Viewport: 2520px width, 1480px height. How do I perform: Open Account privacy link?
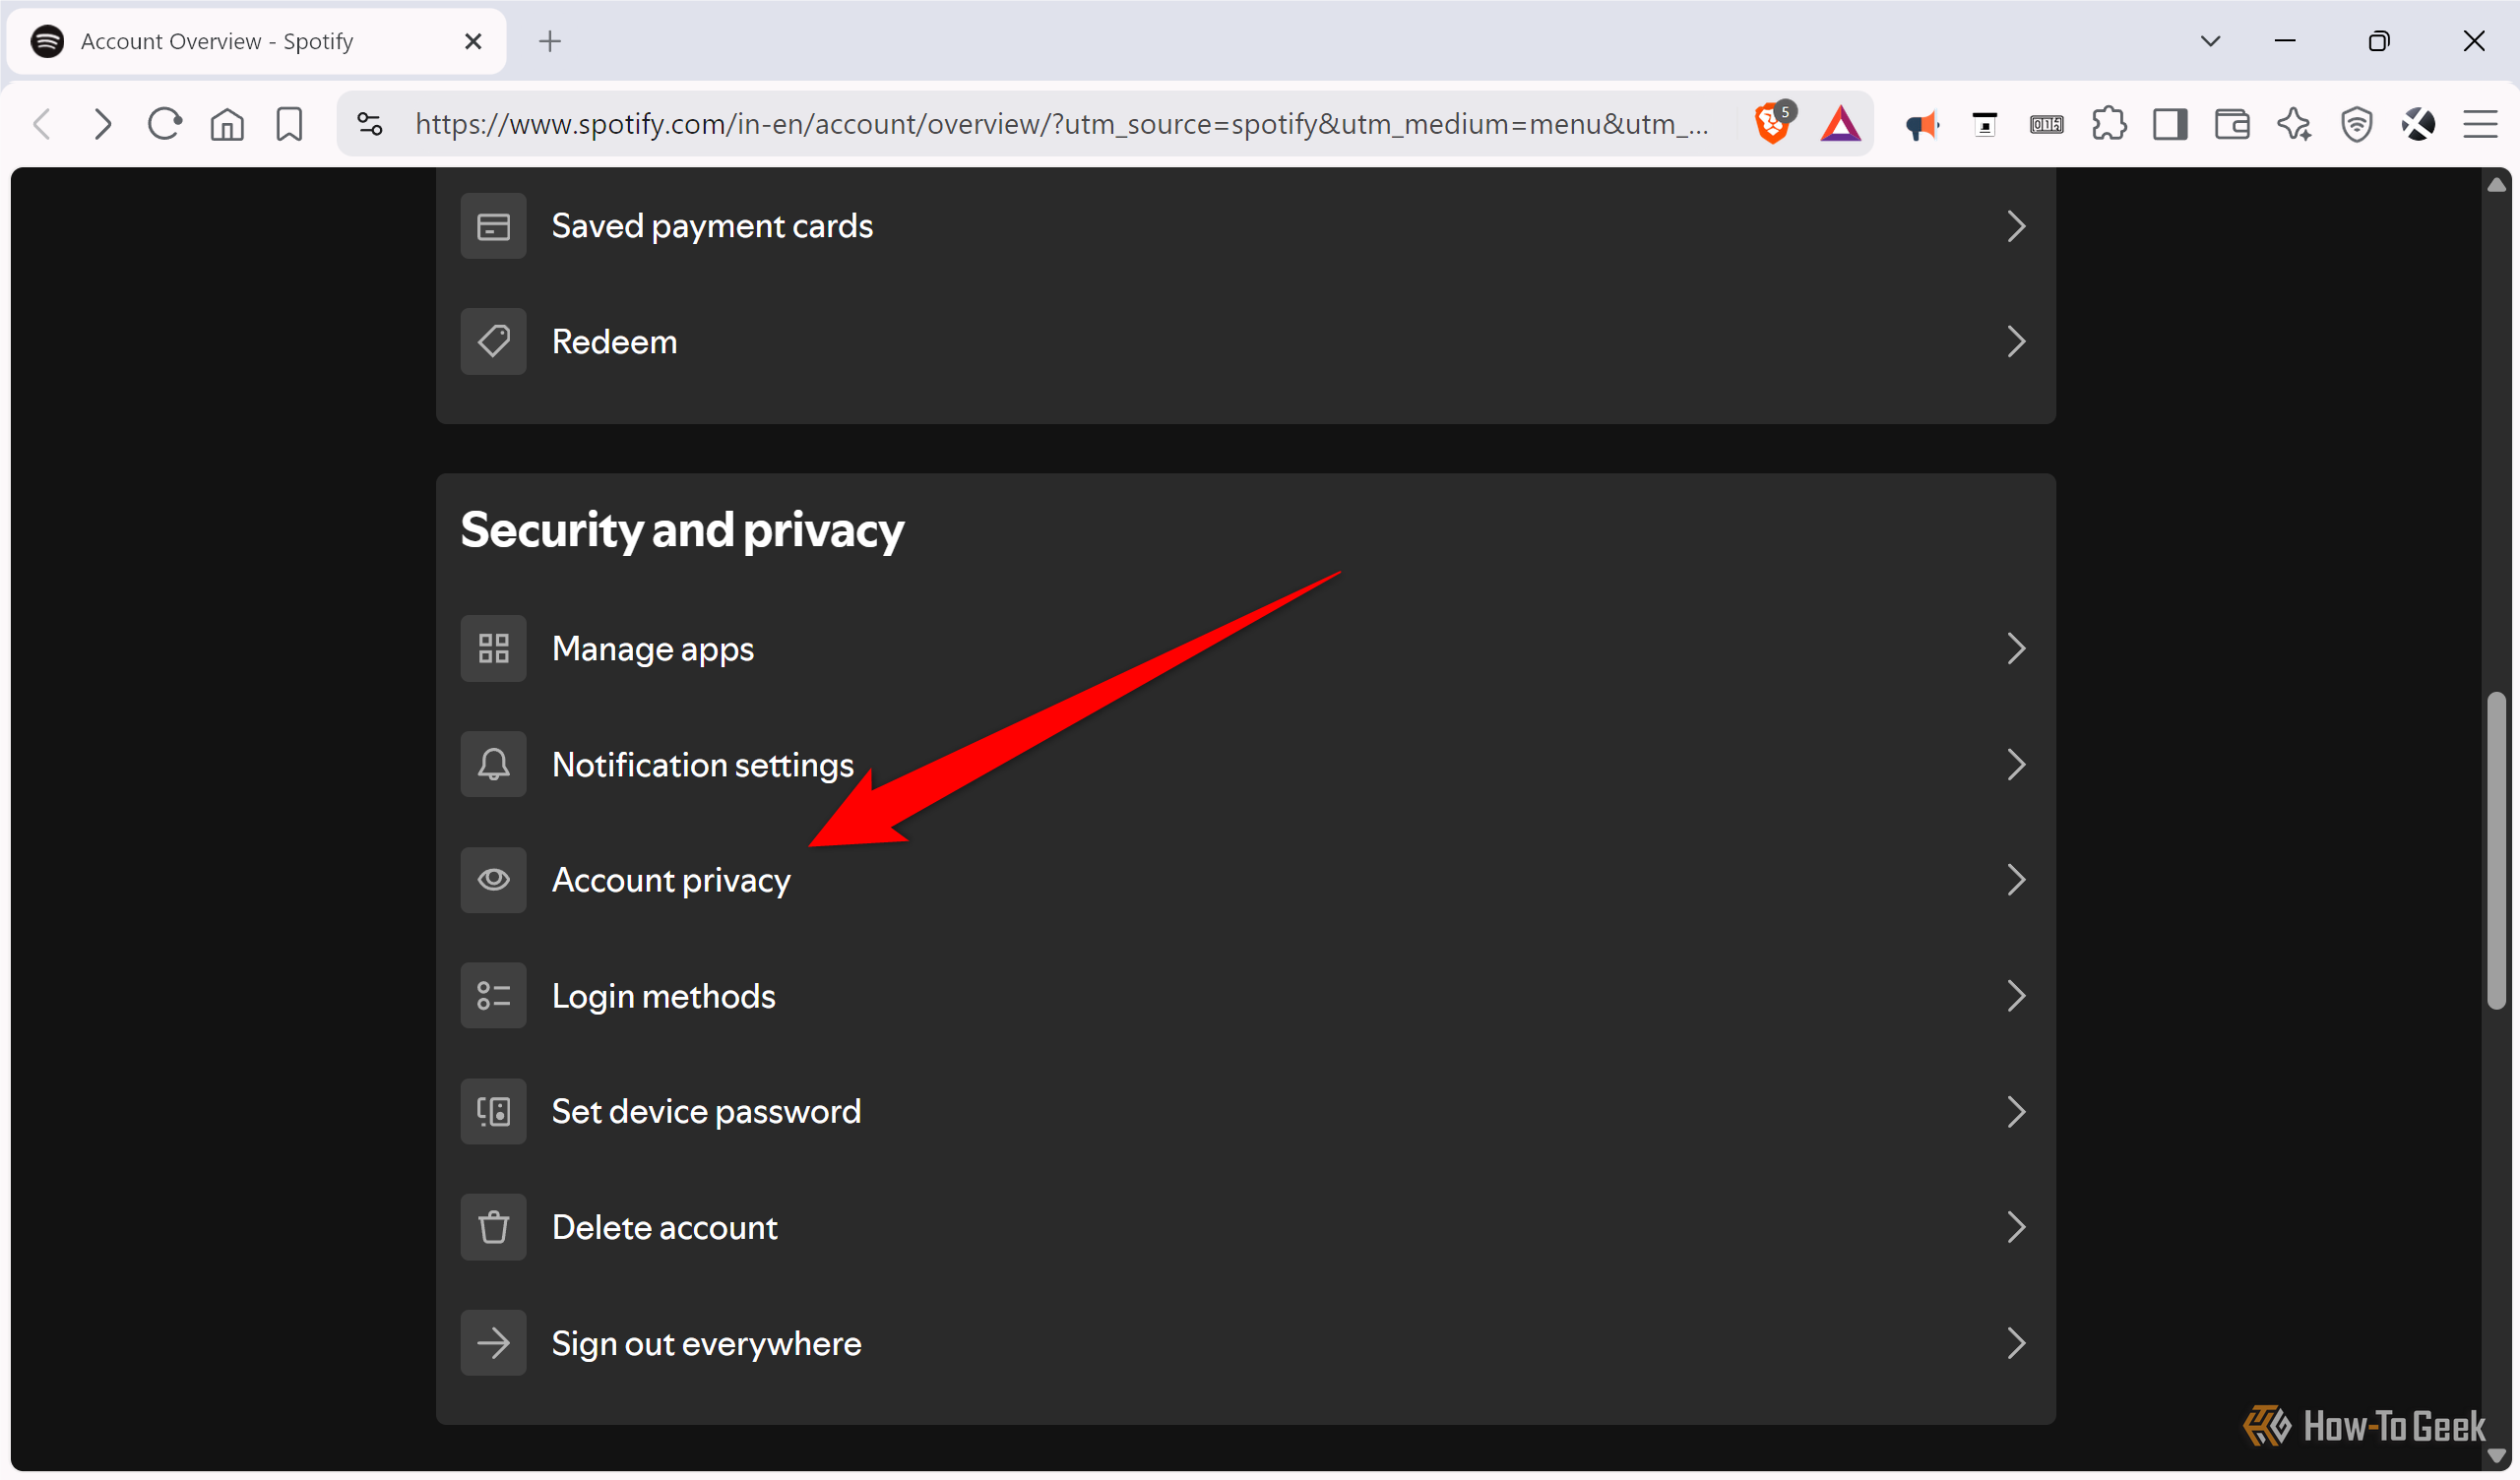pyautogui.click(x=671, y=881)
